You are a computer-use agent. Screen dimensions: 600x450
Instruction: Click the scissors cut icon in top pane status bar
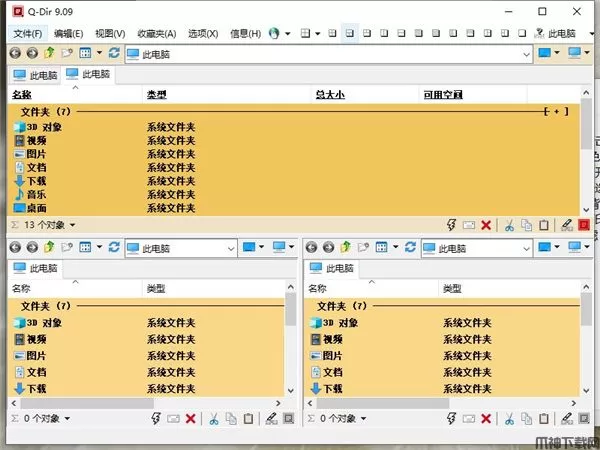509,225
